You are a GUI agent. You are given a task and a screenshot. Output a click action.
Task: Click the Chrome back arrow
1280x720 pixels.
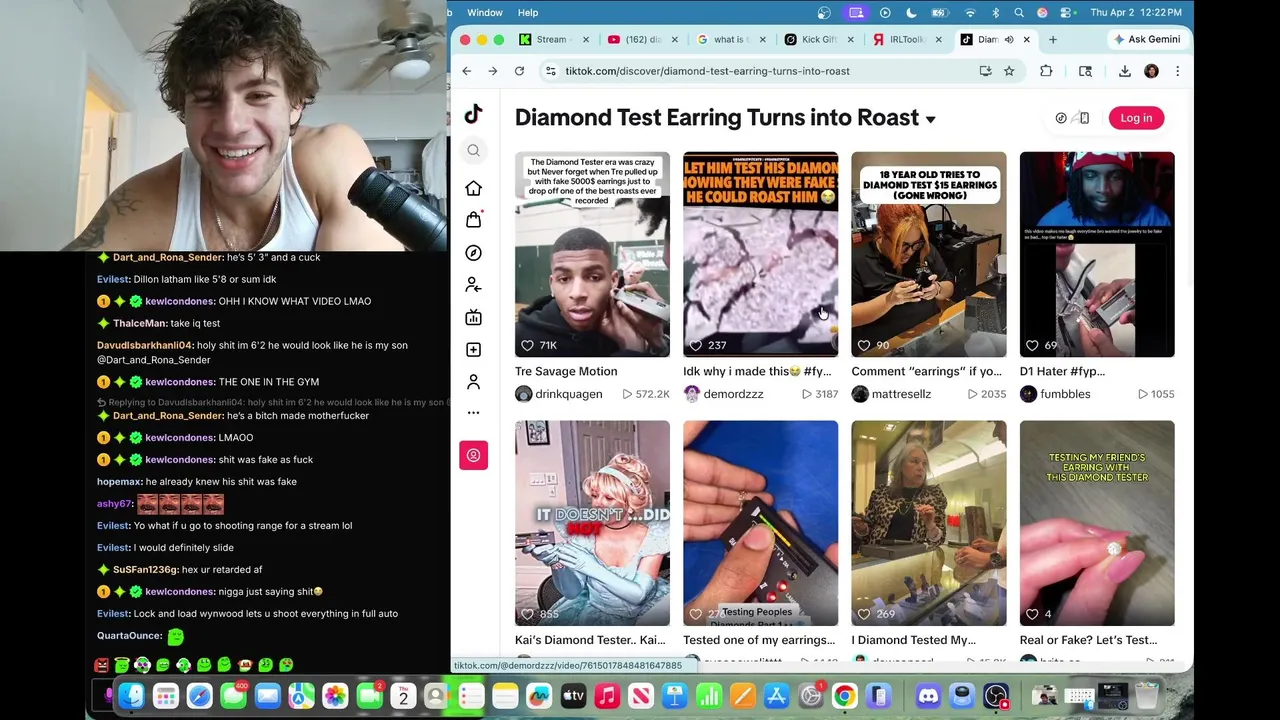(x=467, y=71)
